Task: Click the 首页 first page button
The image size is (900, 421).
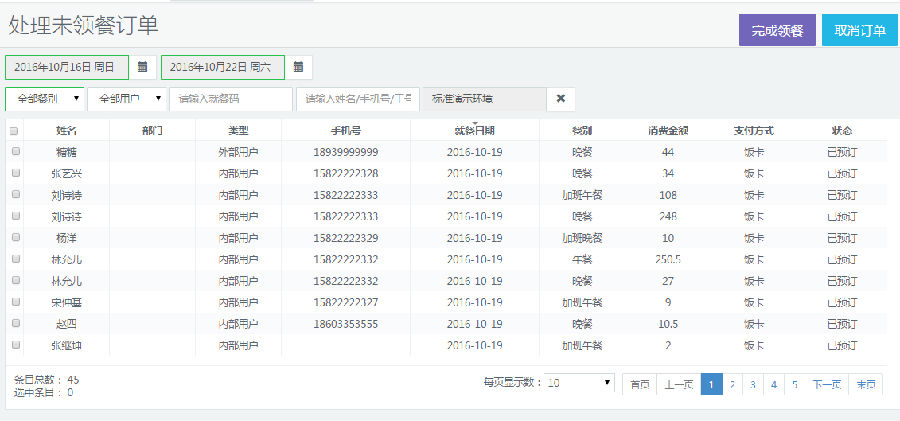Action: click(x=639, y=384)
